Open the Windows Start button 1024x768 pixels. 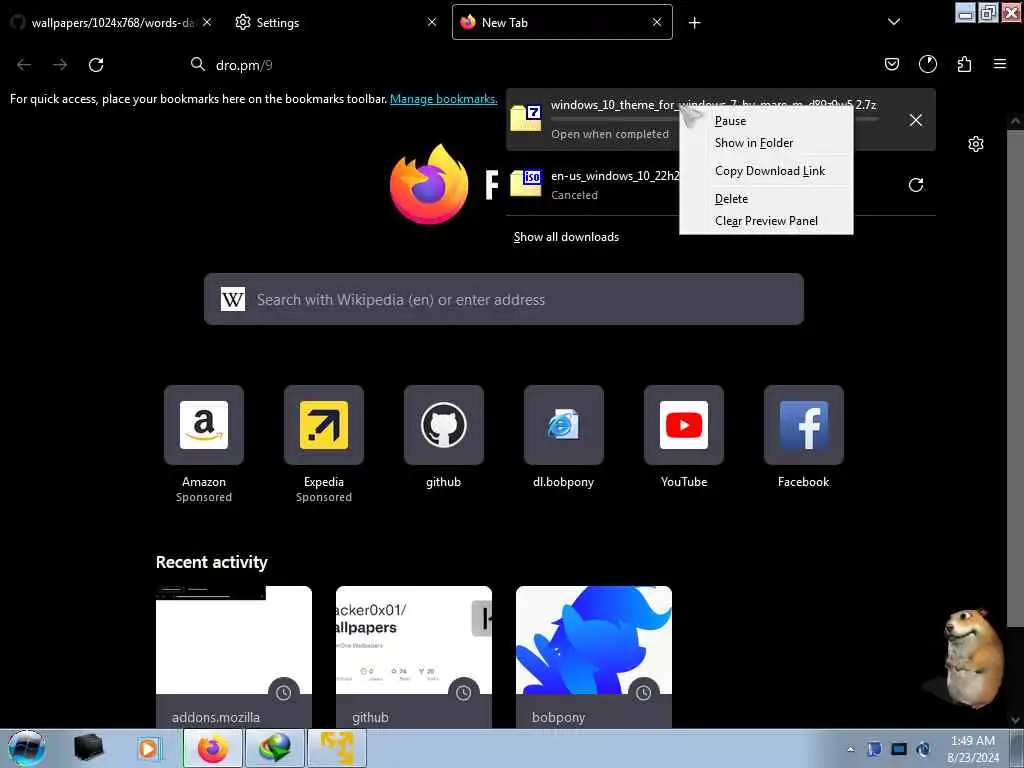27,748
